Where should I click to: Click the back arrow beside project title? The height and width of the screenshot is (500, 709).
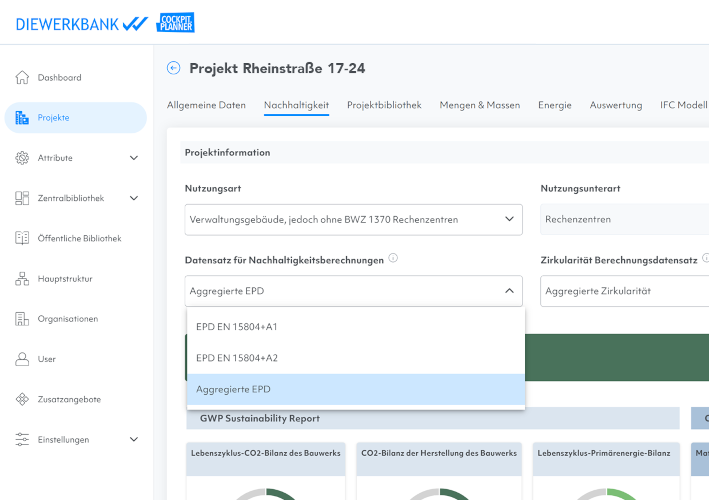coord(174,68)
